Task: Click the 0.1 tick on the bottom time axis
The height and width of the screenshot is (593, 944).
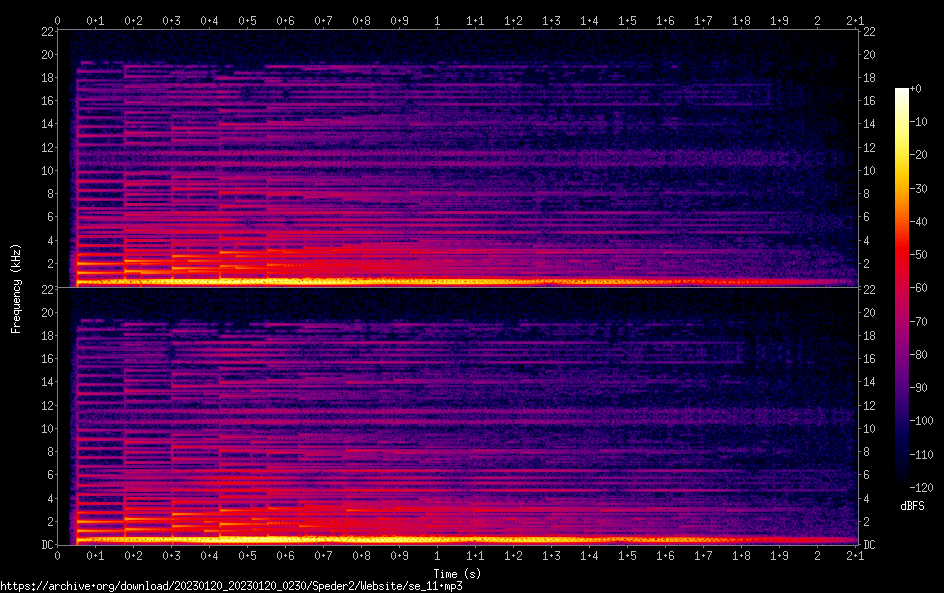Action: 95,556
